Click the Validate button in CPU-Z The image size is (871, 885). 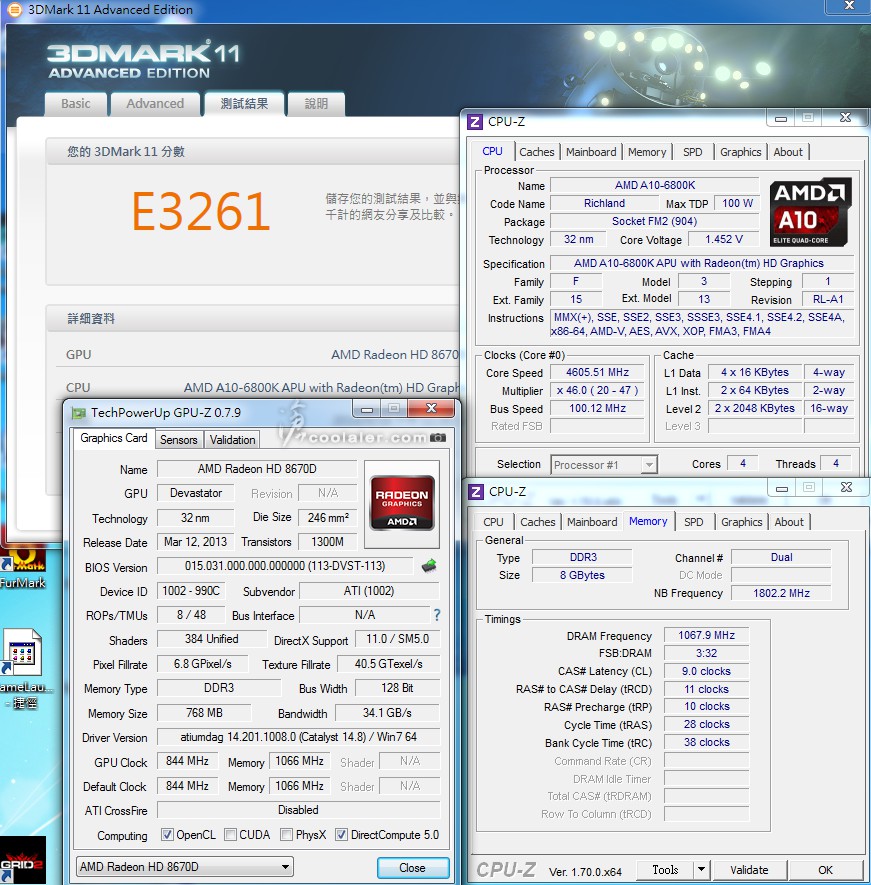point(749,870)
